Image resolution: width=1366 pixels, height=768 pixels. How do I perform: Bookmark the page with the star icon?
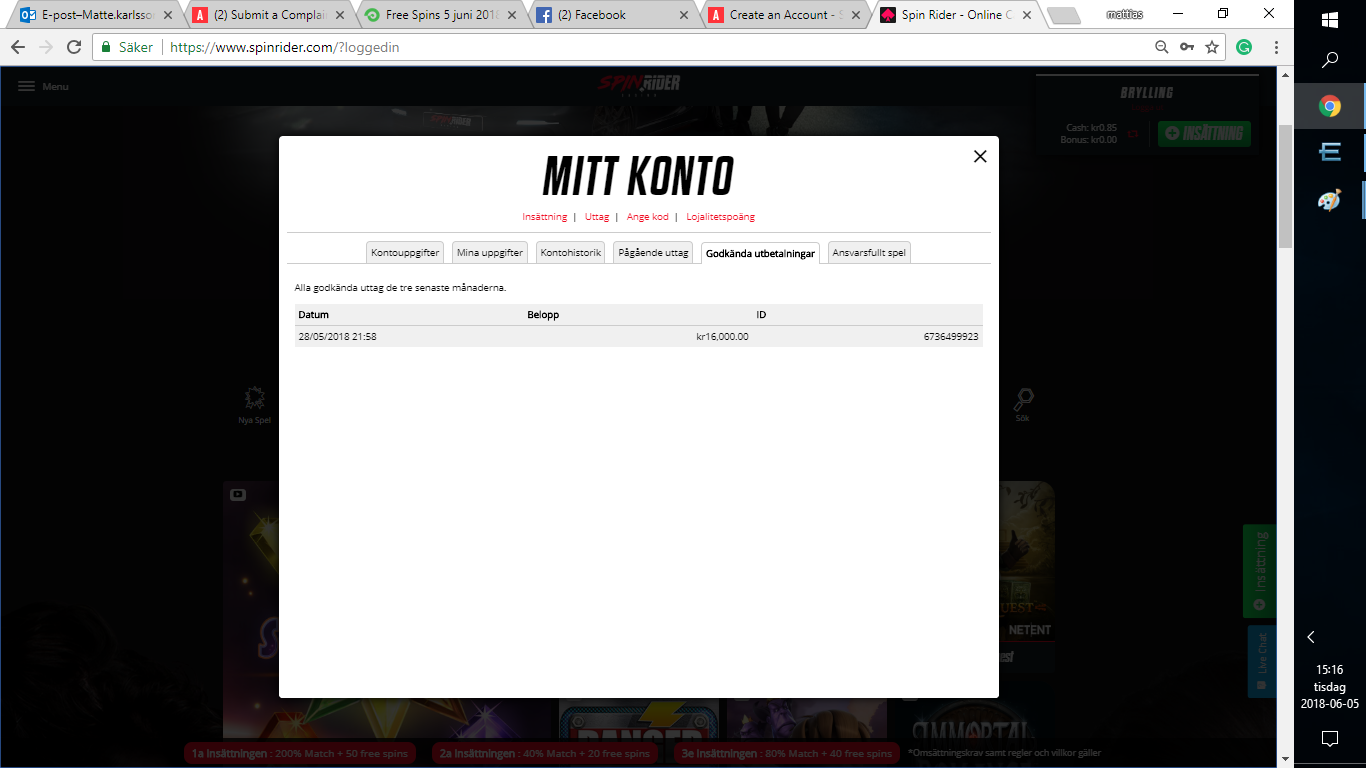point(1212,47)
